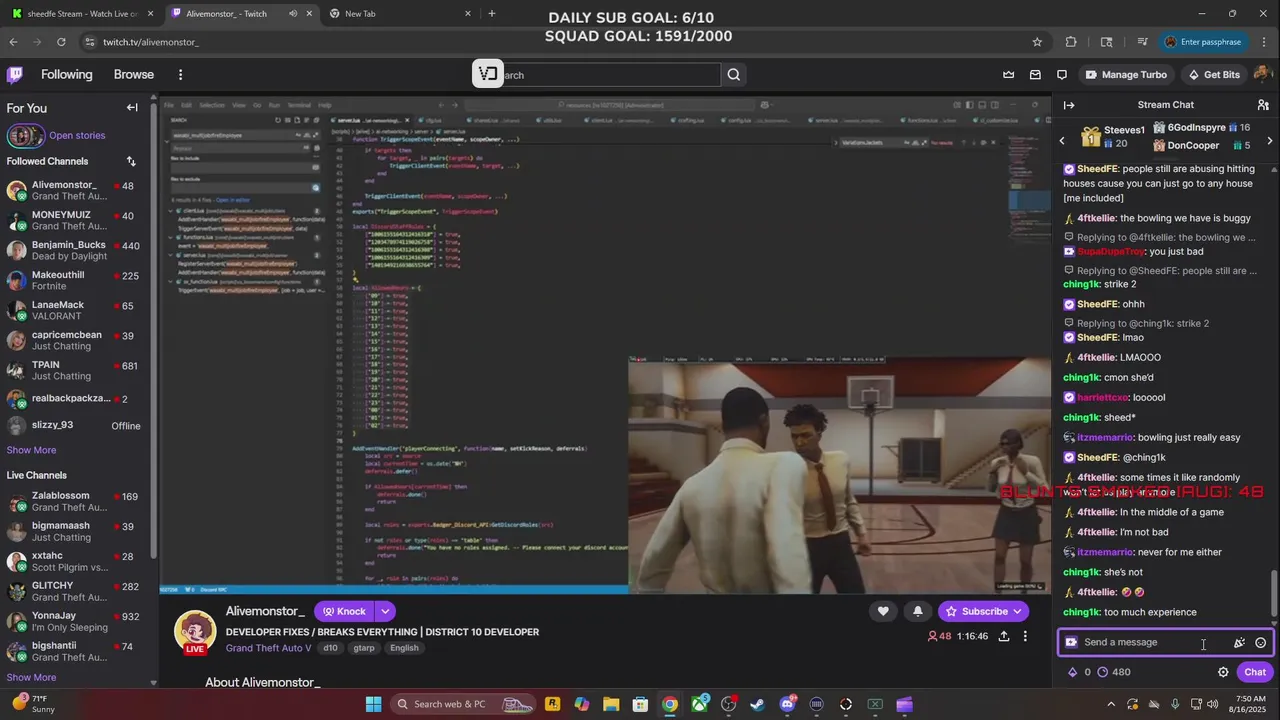The height and width of the screenshot is (720, 1280).
Task: Open Whispers speech bubble icon
Action: (1062, 75)
